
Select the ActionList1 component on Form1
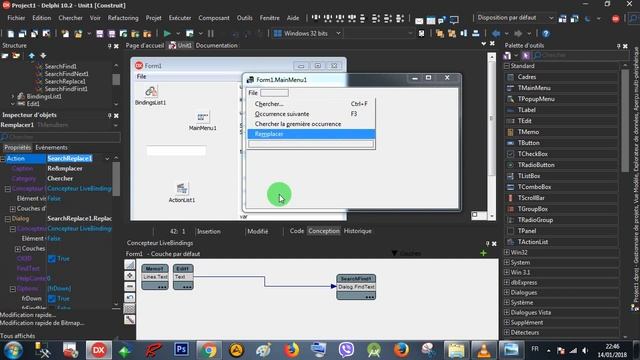click(x=182, y=193)
